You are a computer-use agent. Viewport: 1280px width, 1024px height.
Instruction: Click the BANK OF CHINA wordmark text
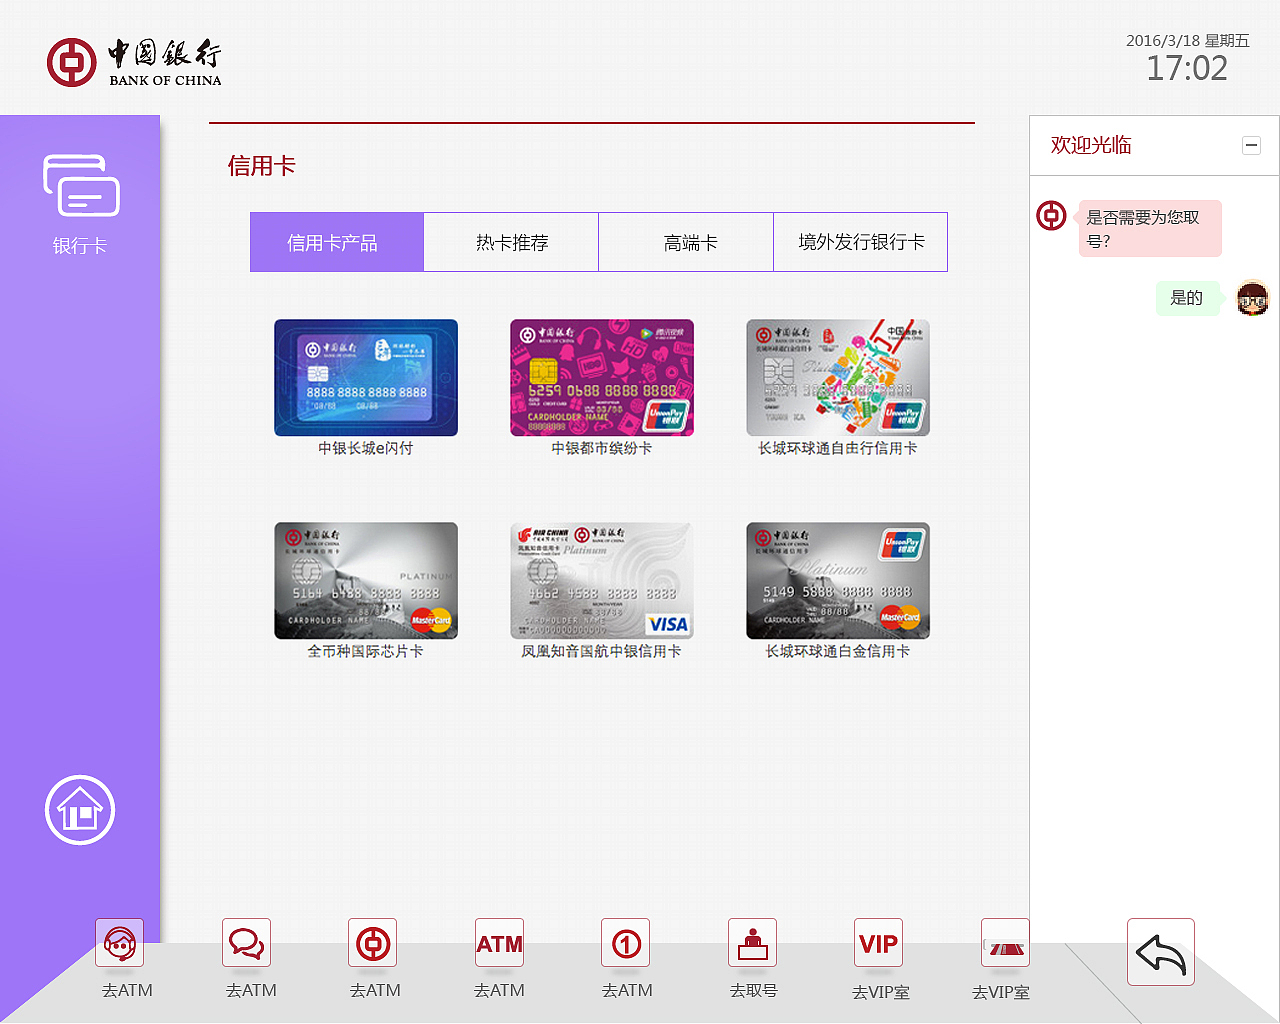point(165,81)
